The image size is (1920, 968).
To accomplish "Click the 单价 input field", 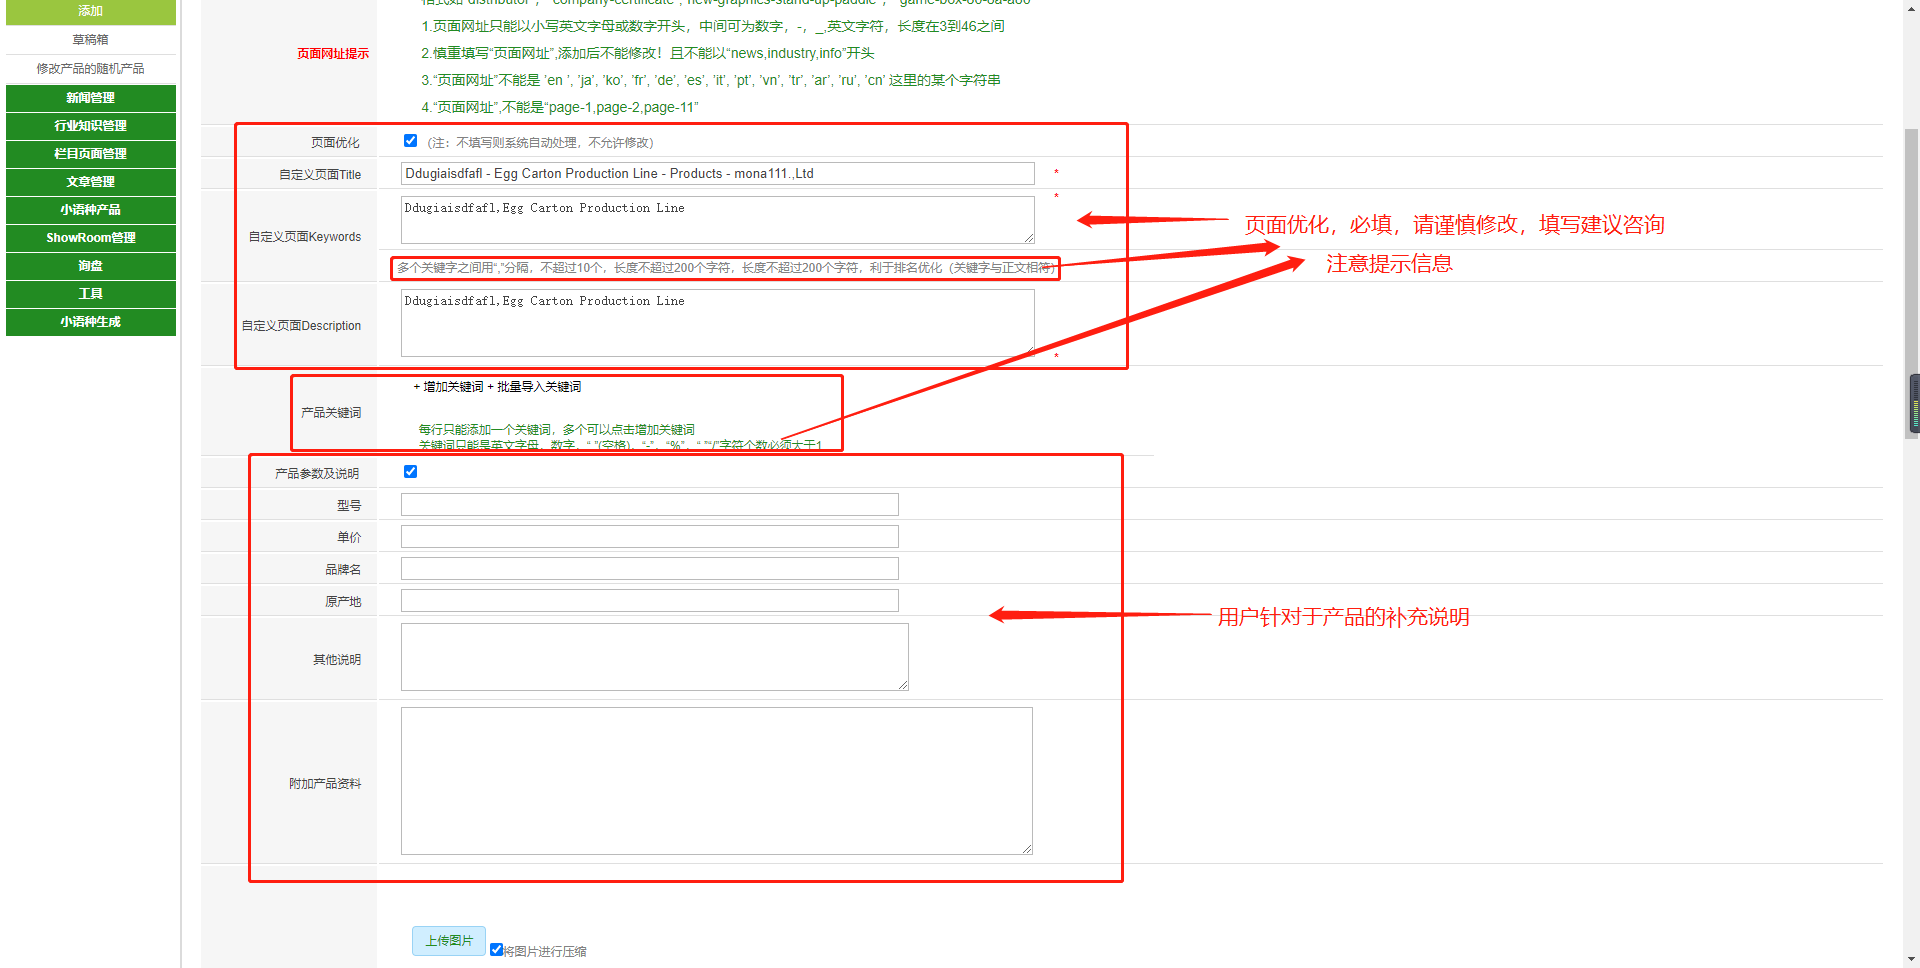I will tap(650, 537).
